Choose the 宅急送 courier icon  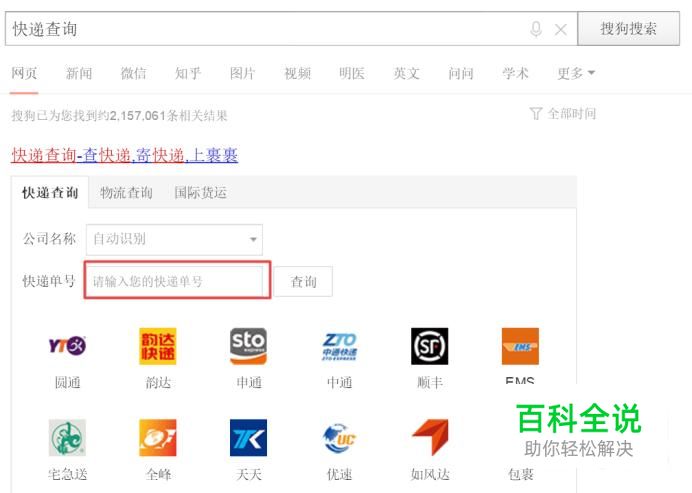pos(67,437)
